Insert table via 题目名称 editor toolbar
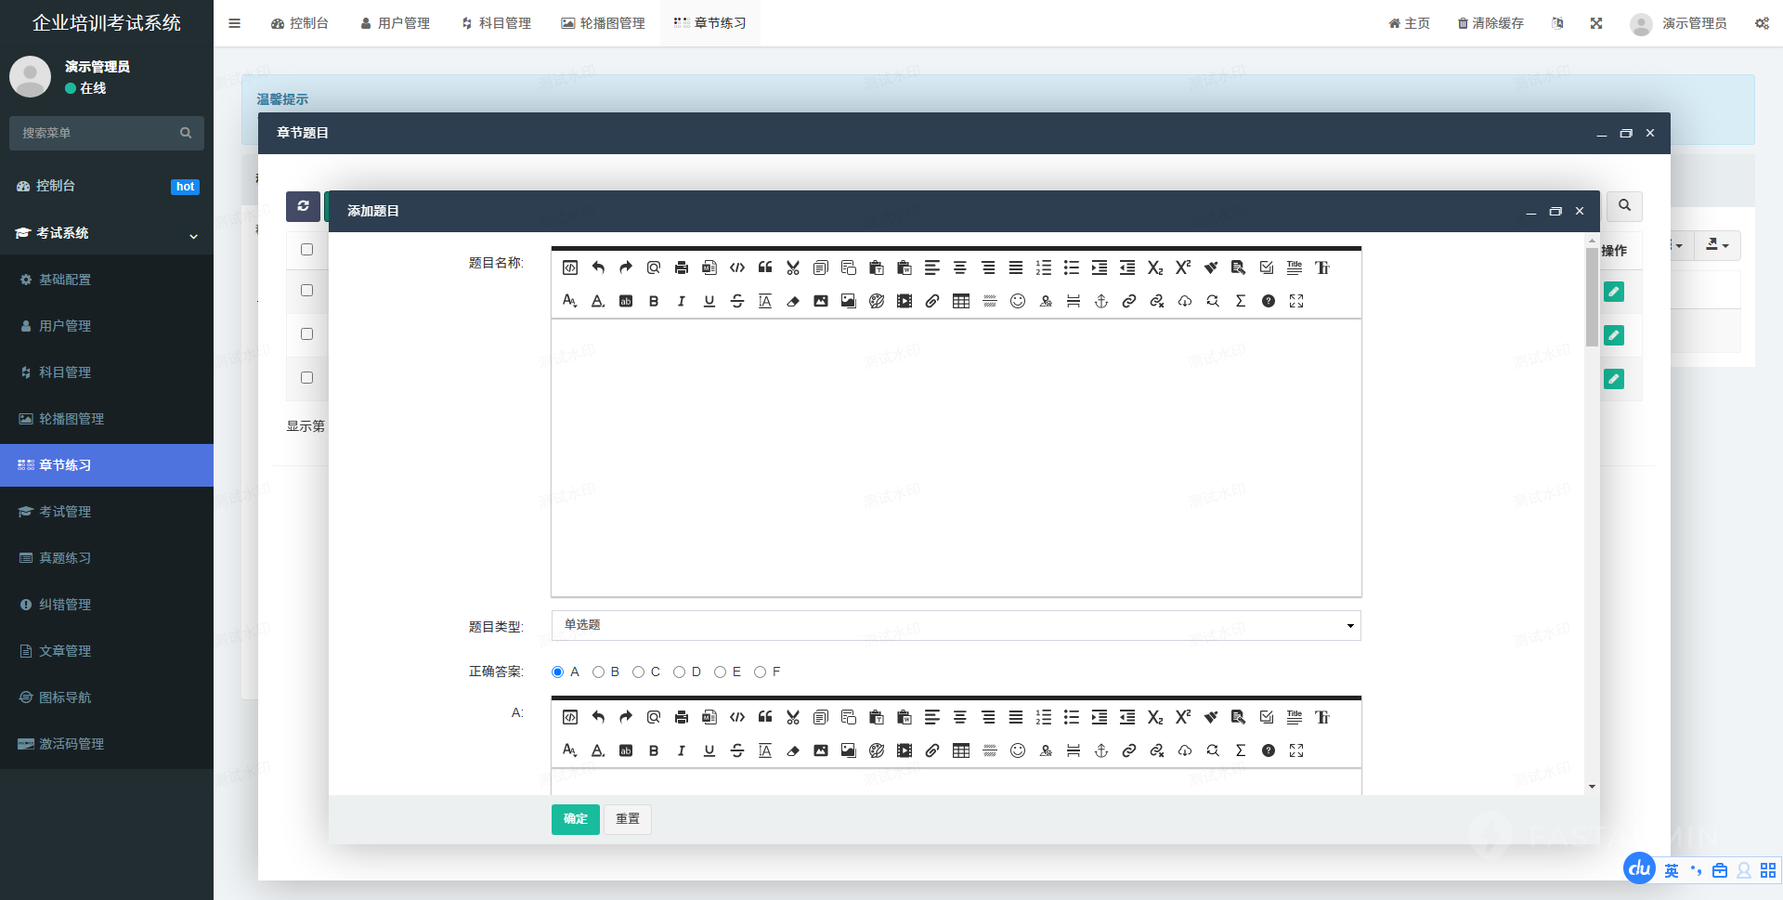 [961, 301]
